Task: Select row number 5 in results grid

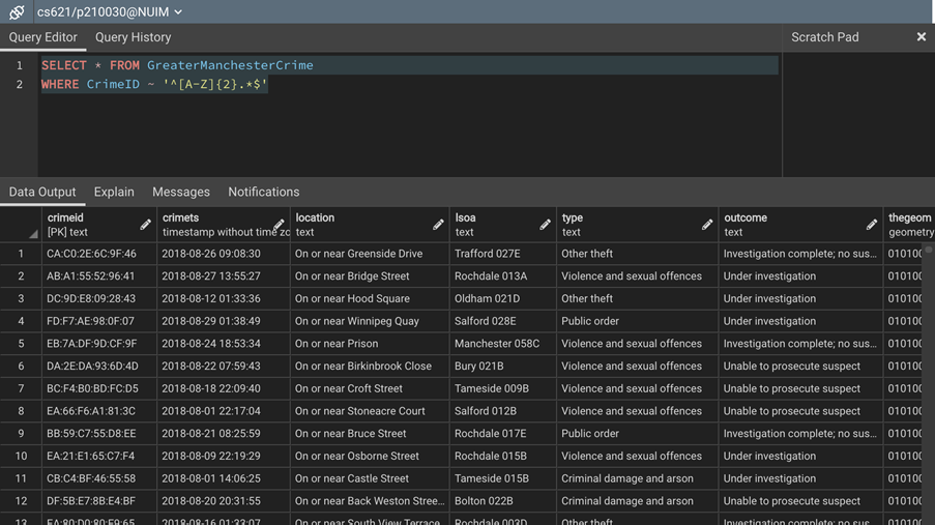Action: pos(20,344)
